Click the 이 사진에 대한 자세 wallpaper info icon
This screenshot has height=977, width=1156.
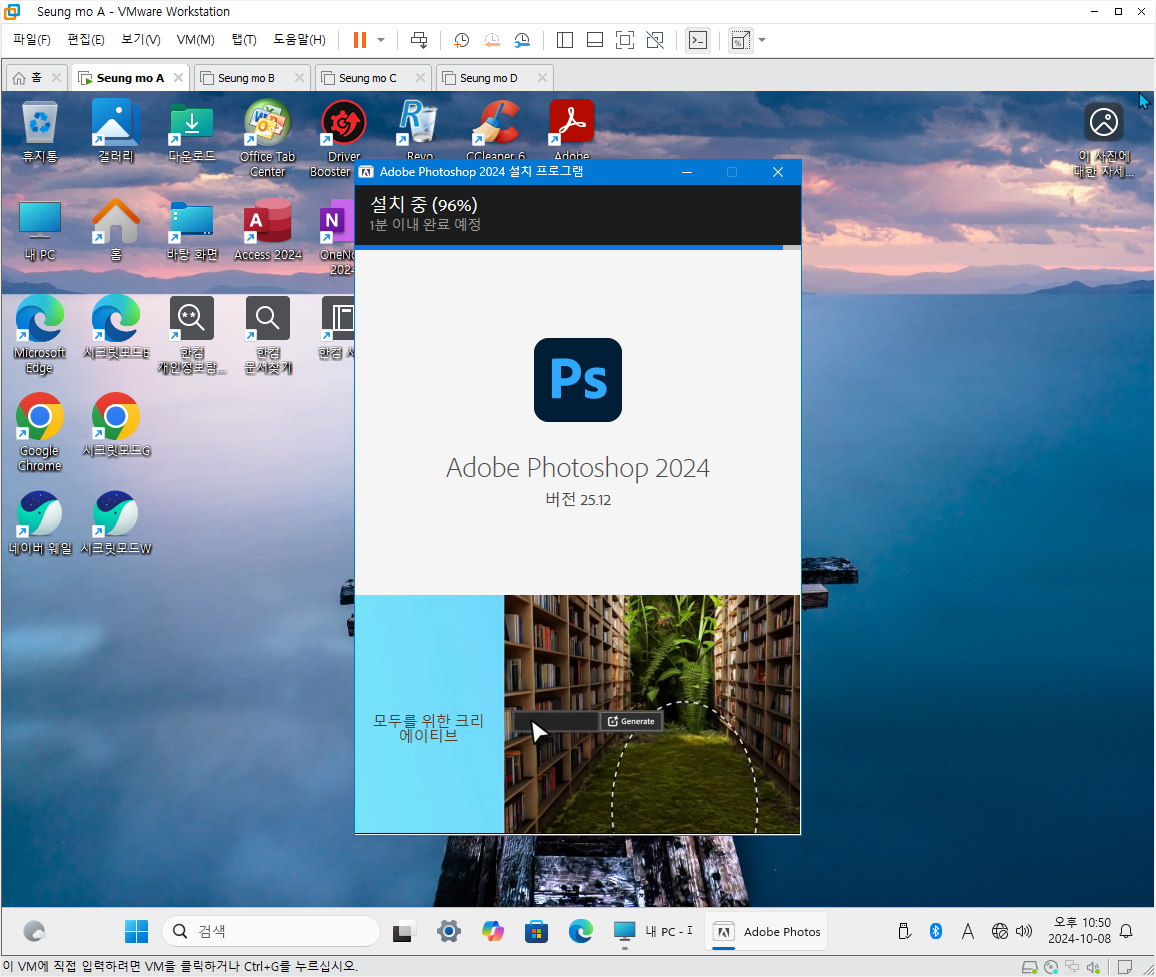pos(1104,140)
